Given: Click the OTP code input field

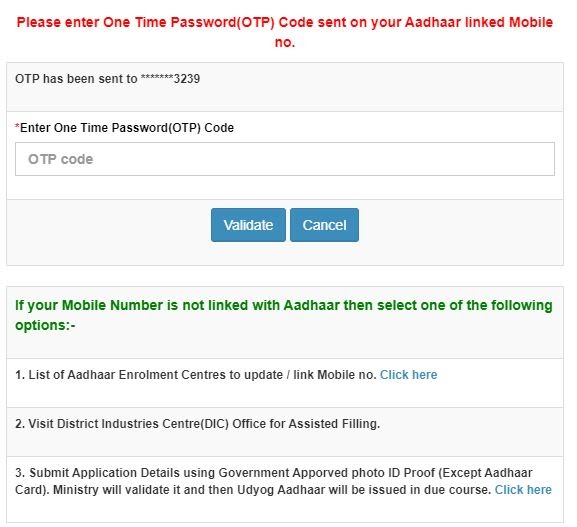Looking at the screenshot, I should pos(284,159).
